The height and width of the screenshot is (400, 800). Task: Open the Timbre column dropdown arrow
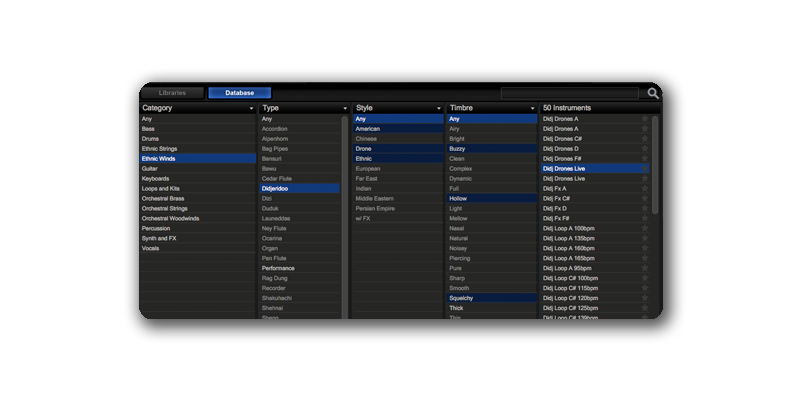531,108
